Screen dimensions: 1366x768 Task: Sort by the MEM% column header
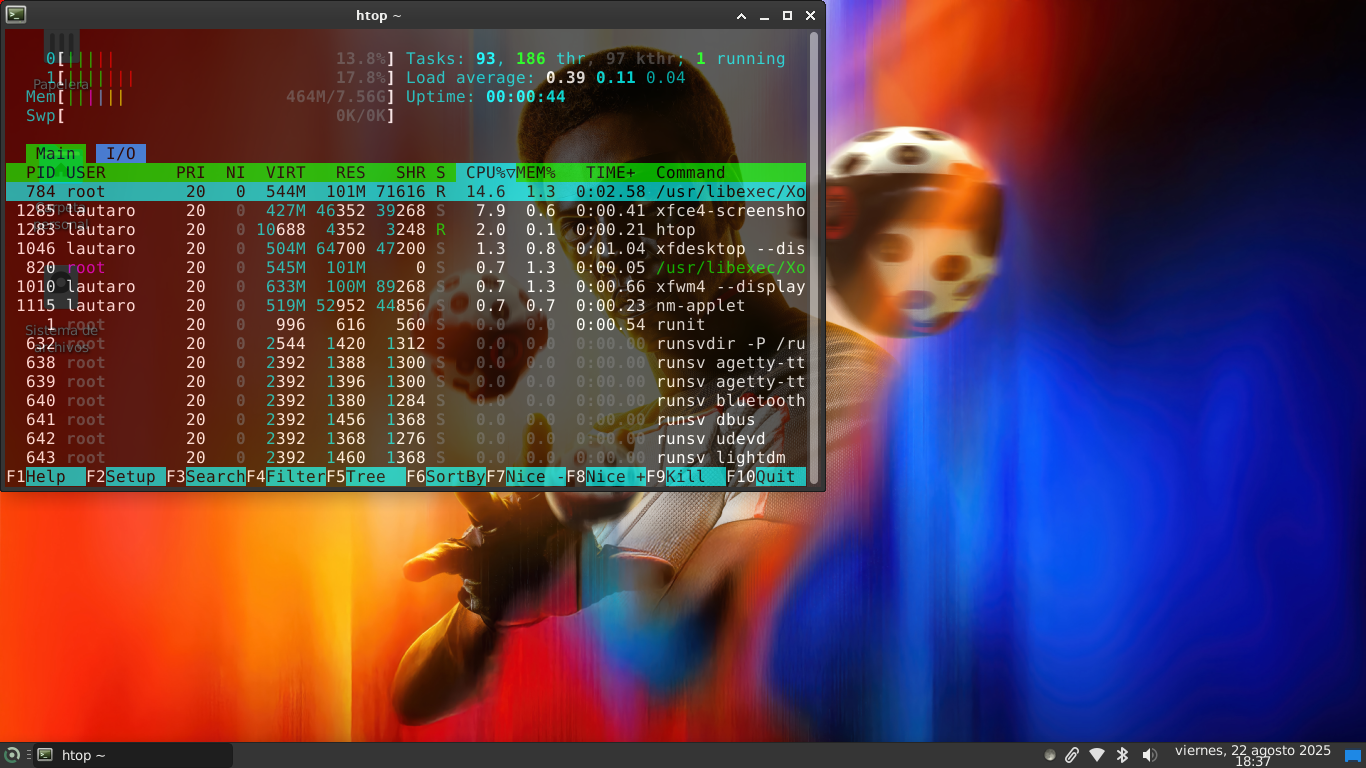pos(536,172)
